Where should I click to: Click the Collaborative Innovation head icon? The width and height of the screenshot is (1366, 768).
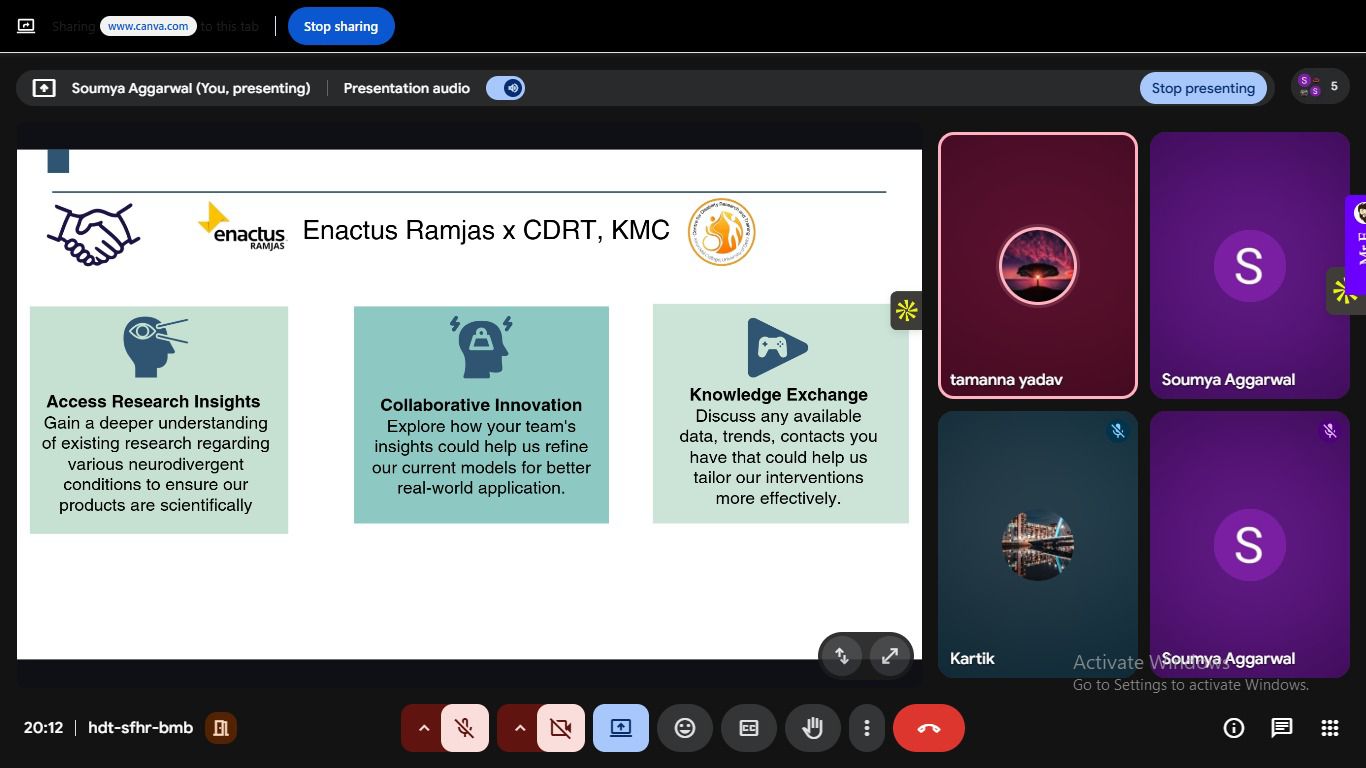pyautogui.click(x=481, y=346)
